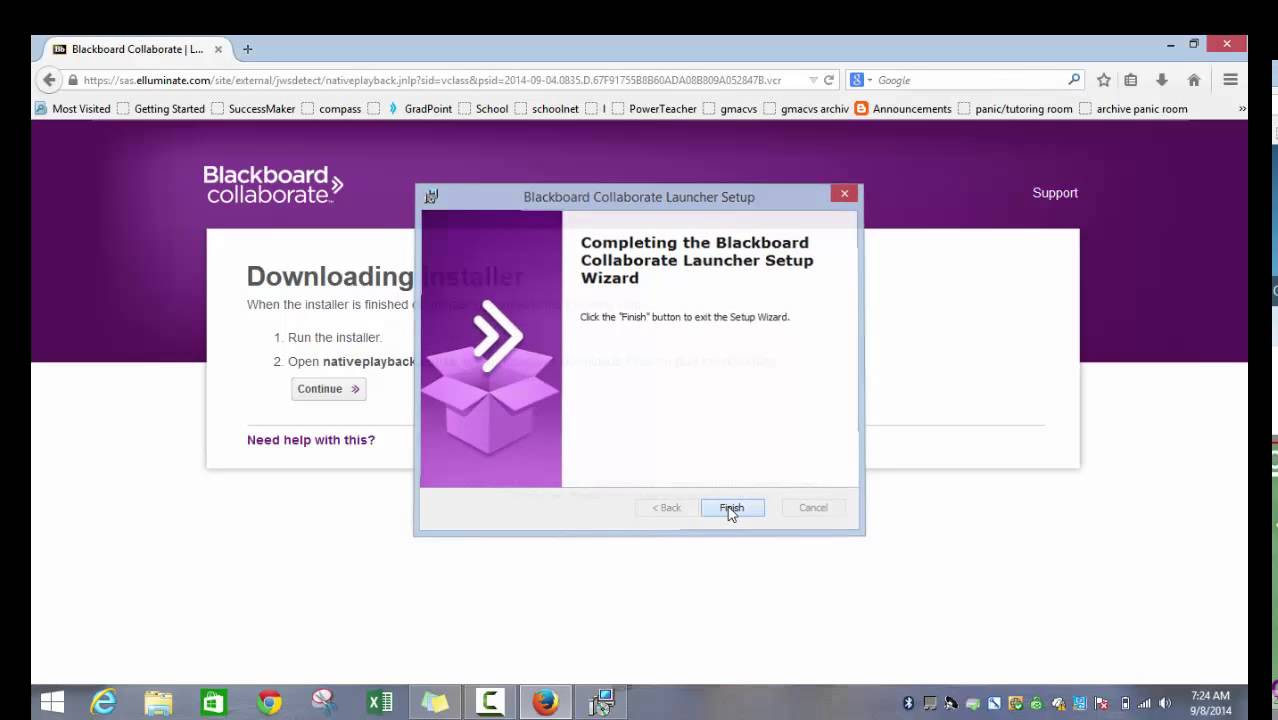Open the 'Need help with this?' link
This screenshot has width=1278, height=720.
click(x=311, y=440)
